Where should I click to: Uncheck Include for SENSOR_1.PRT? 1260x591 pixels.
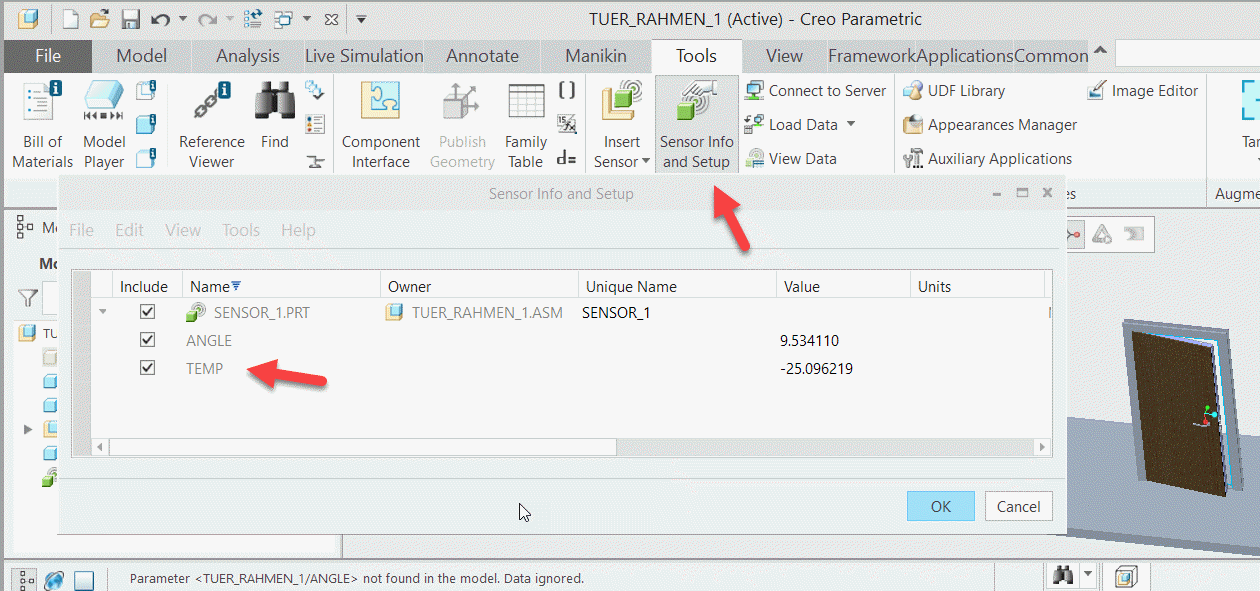147,311
